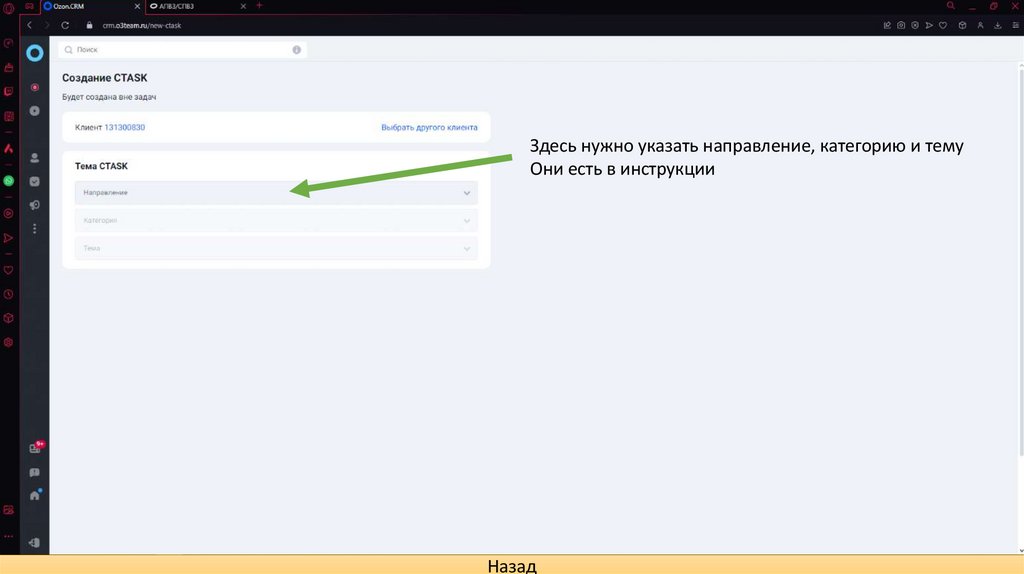Open the downloads icon in browser toolbar
Image resolution: width=1024 pixels, height=574 pixels.
coord(998,25)
